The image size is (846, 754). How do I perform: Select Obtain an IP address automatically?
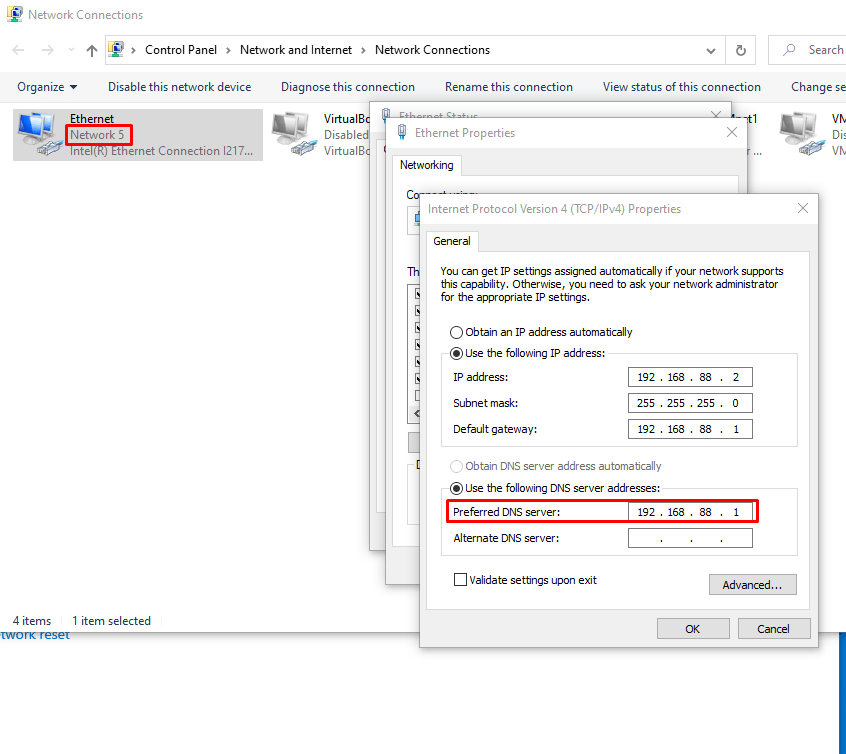coord(457,332)
